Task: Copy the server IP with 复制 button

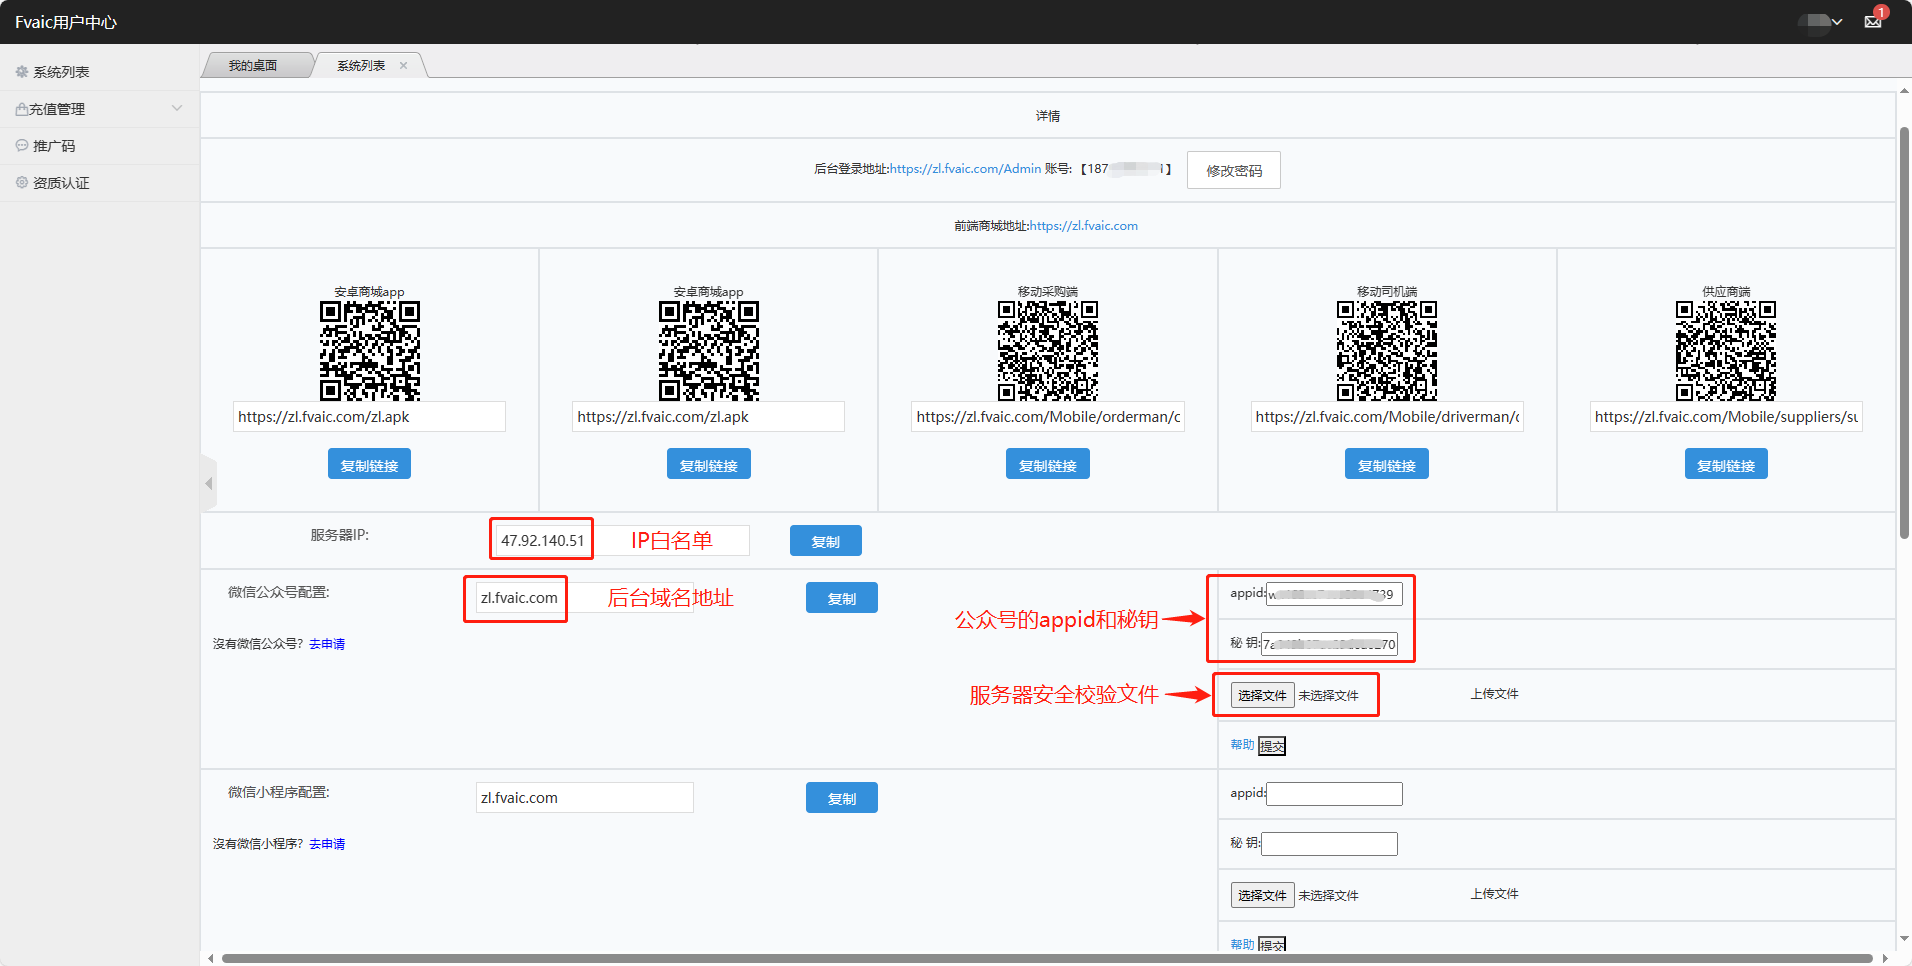Action: (825, 541)
